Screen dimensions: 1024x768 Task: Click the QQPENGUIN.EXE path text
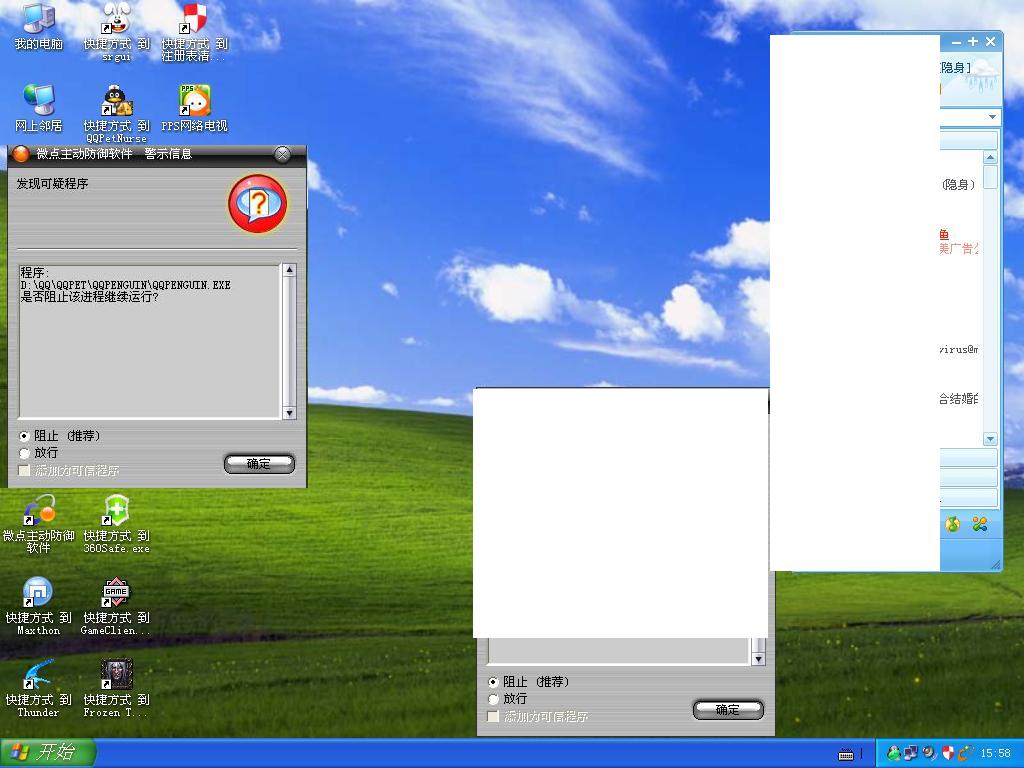click(x=125, y=285)
